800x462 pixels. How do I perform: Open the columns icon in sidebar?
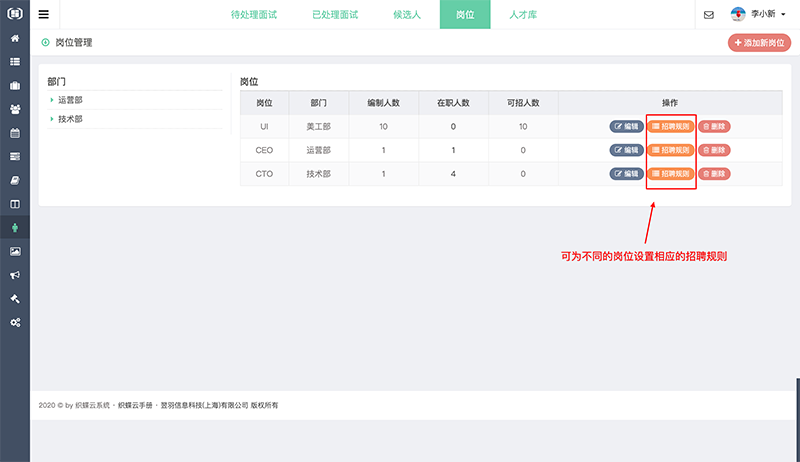[15, 204]
